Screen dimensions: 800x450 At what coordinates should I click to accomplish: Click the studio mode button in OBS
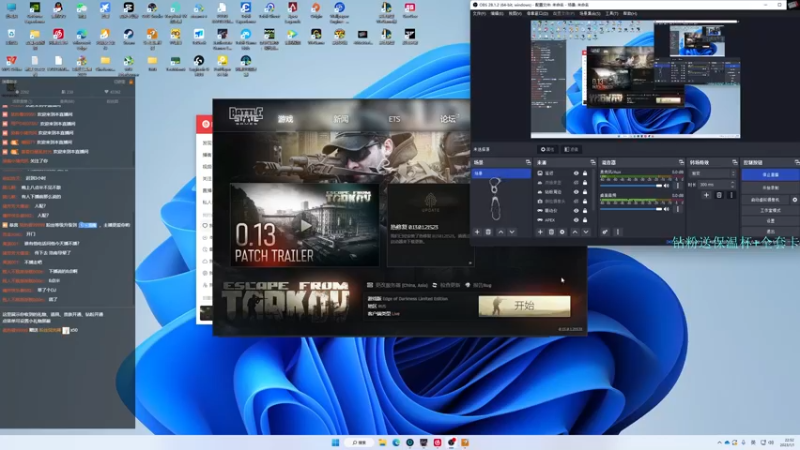coord(770,210)
